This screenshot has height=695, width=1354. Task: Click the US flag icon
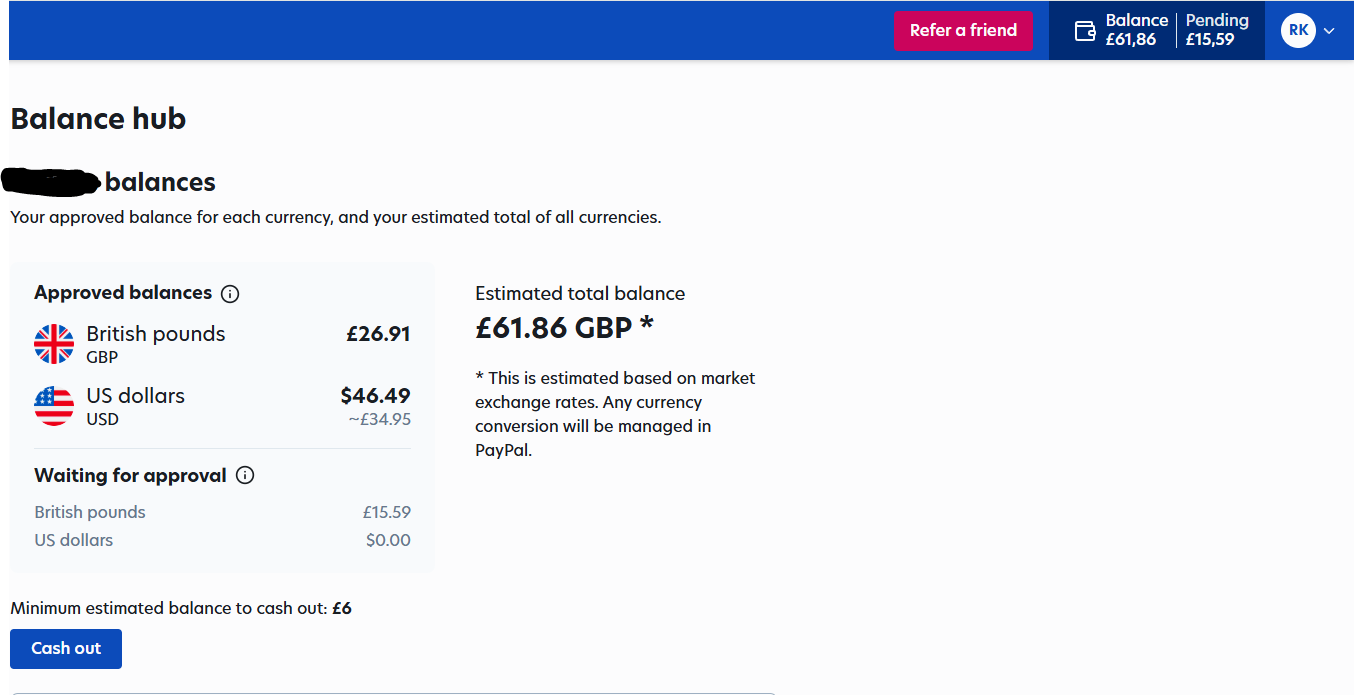coord(54,406)
